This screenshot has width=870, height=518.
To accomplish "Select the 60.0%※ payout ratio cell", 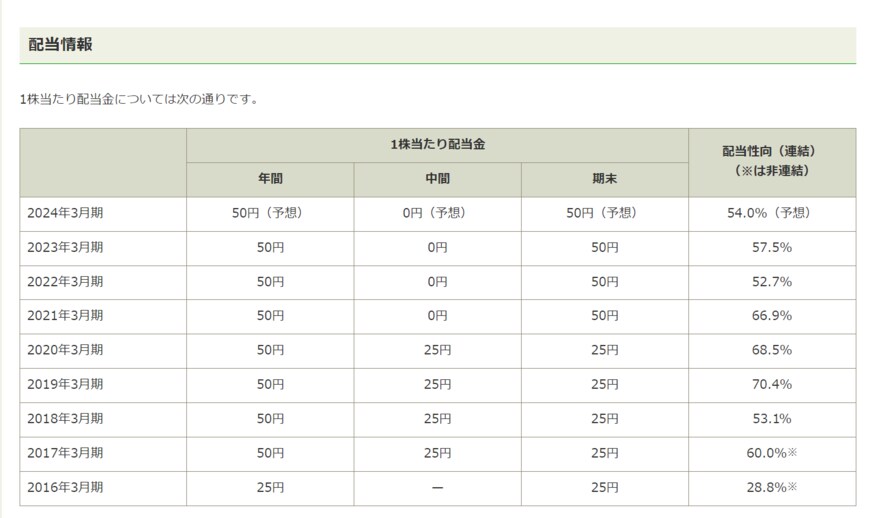I will pos(771,453).
